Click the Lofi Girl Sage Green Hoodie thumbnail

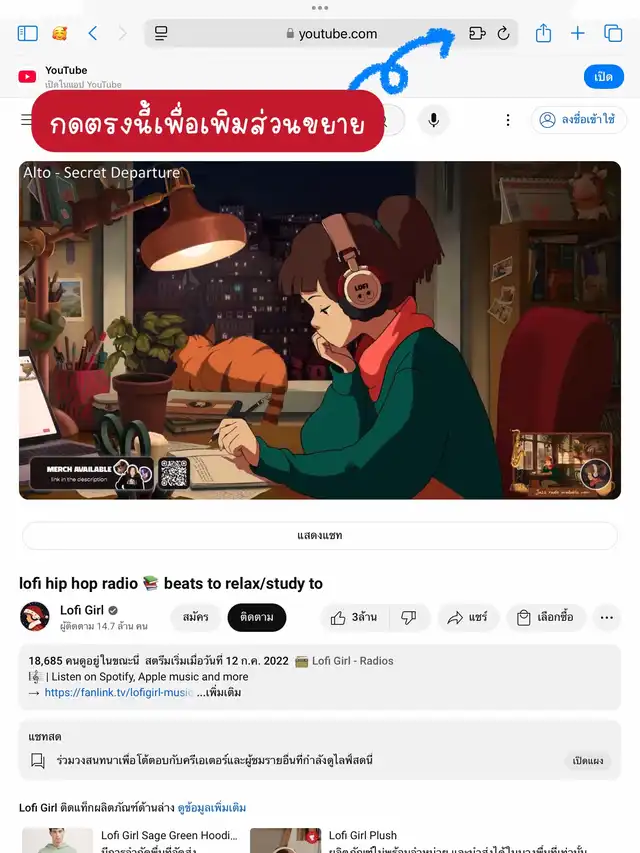(57, 840)
